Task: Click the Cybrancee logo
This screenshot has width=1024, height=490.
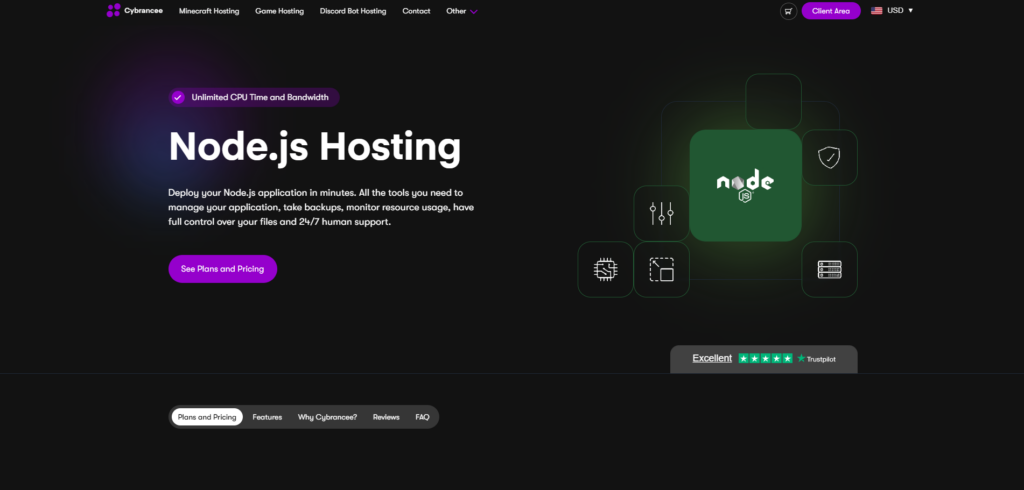Action: point(135,10)
